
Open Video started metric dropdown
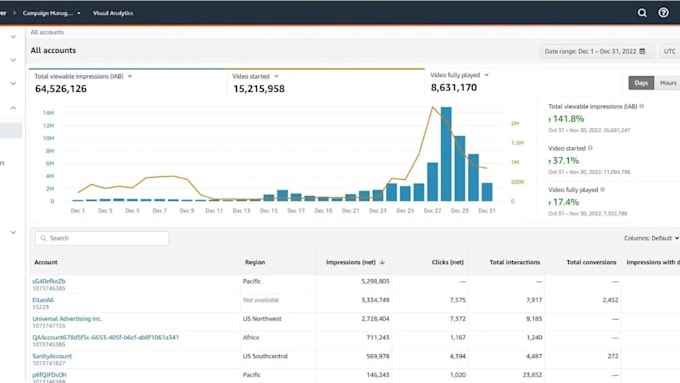(x=276, y=76)
